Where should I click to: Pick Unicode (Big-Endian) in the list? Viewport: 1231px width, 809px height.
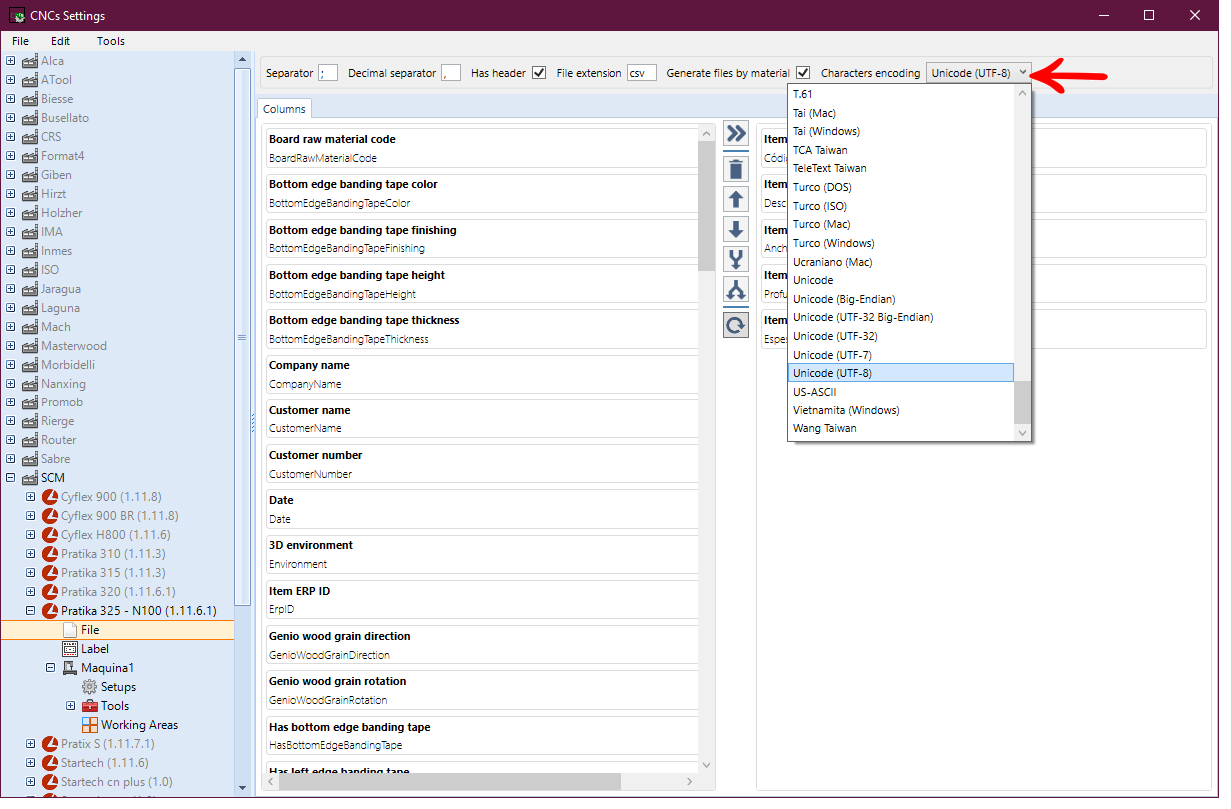[901, 299]
